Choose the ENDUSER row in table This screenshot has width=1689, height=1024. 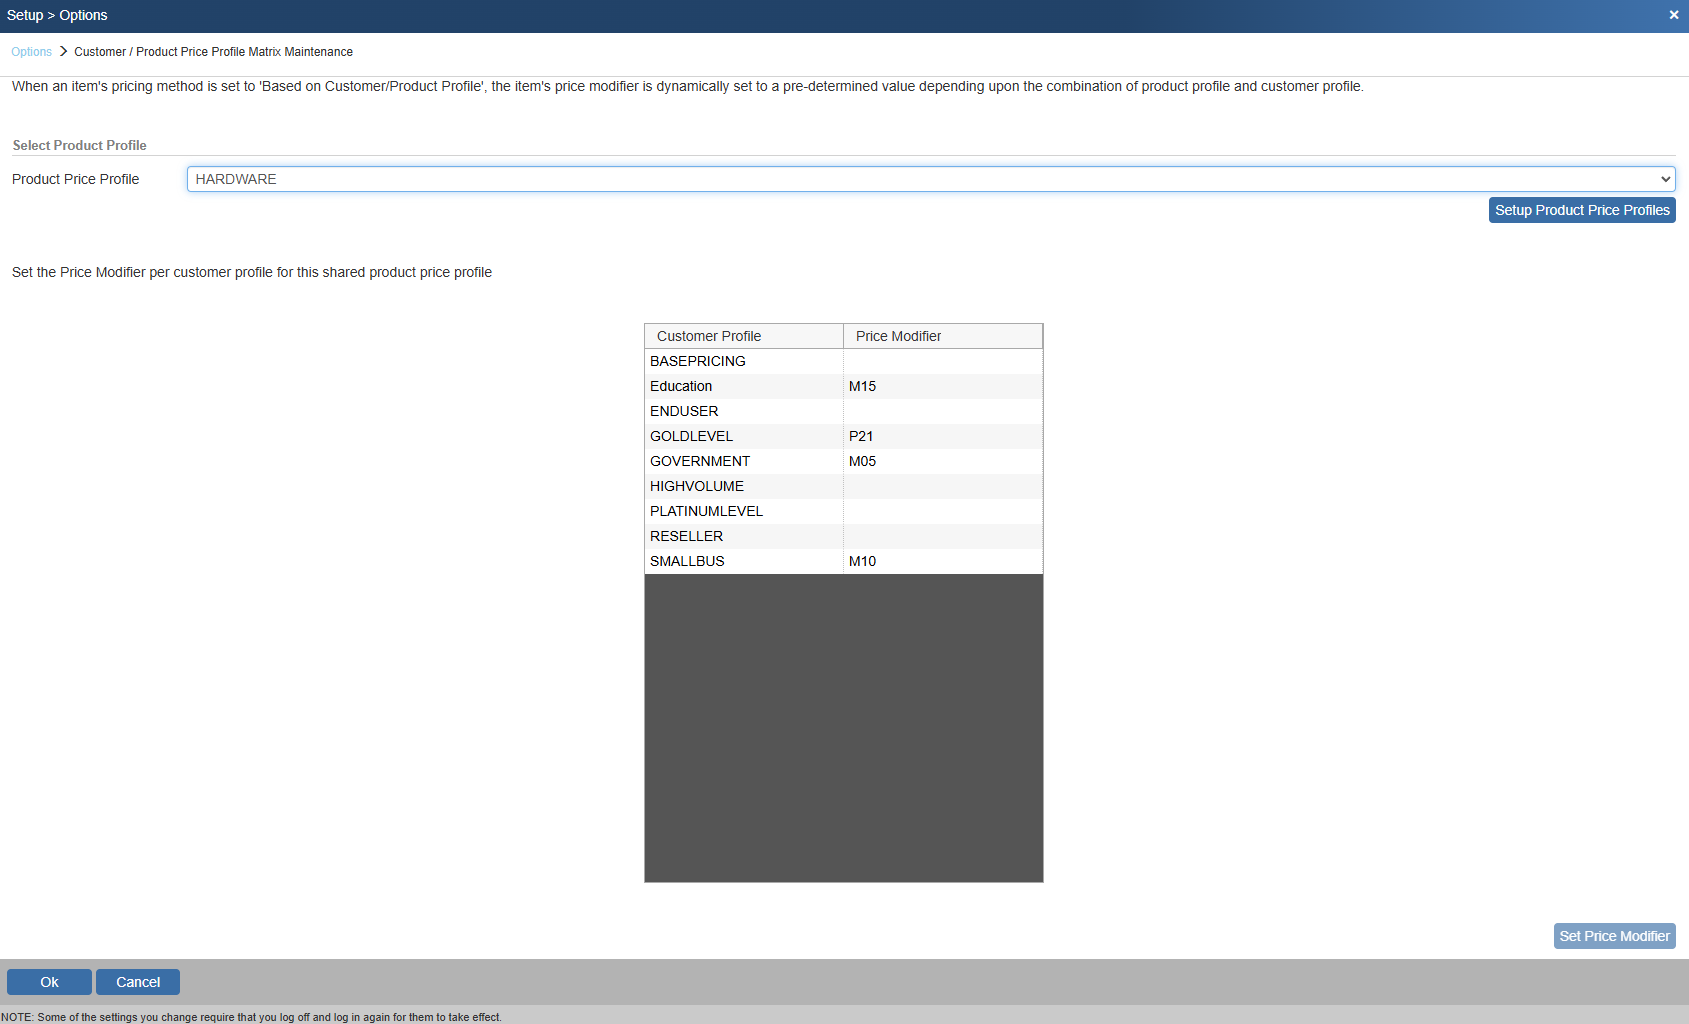684,411
